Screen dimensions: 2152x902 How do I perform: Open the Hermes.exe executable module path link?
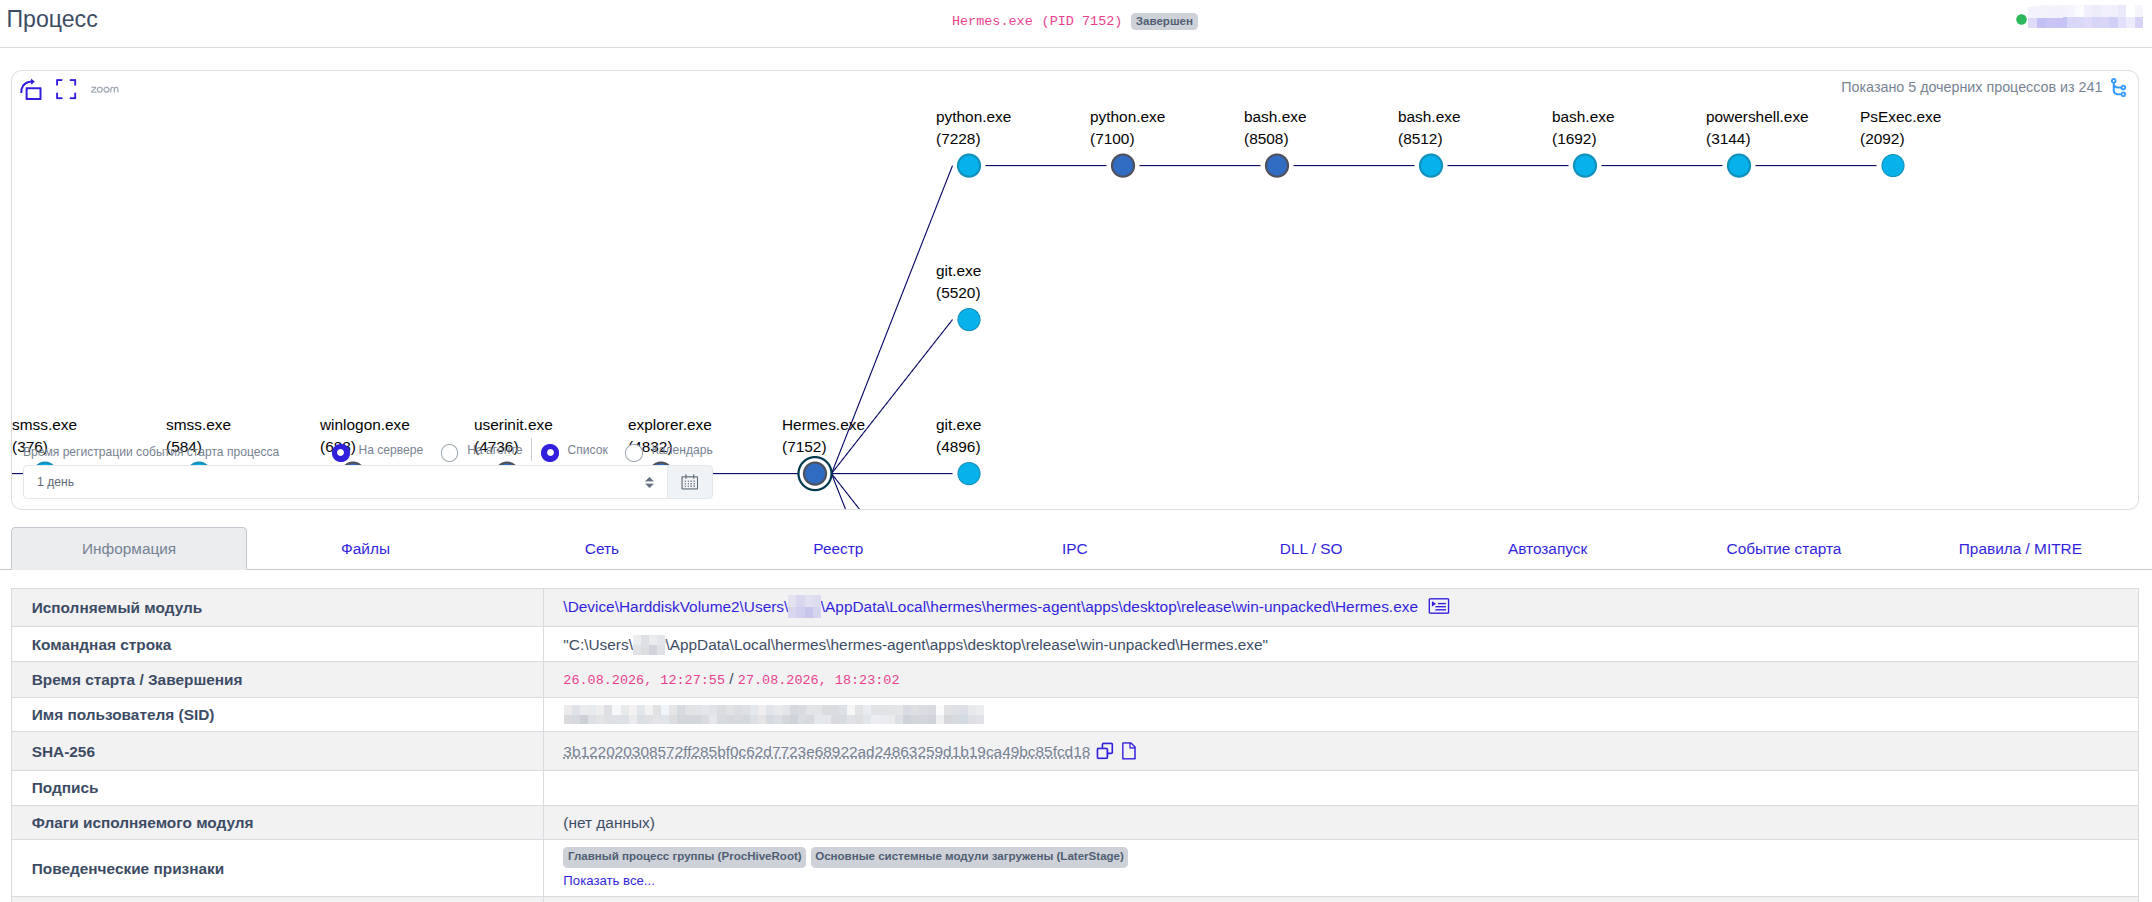tap(990, 607)
